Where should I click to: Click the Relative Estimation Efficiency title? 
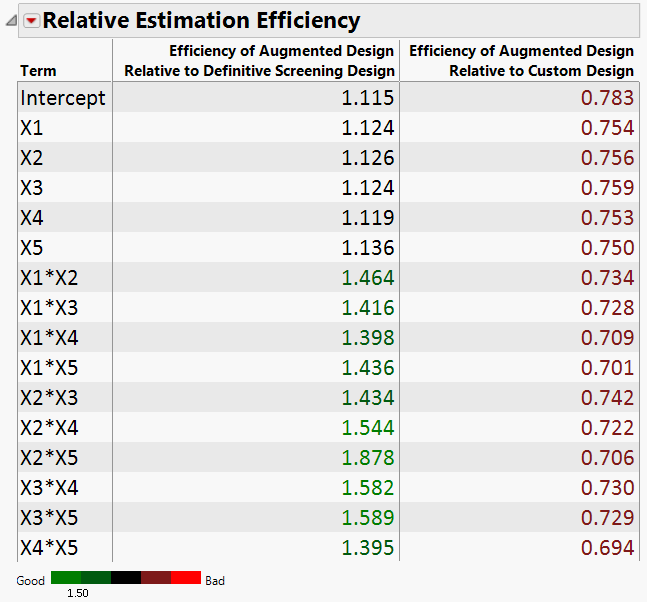[201, 20]
